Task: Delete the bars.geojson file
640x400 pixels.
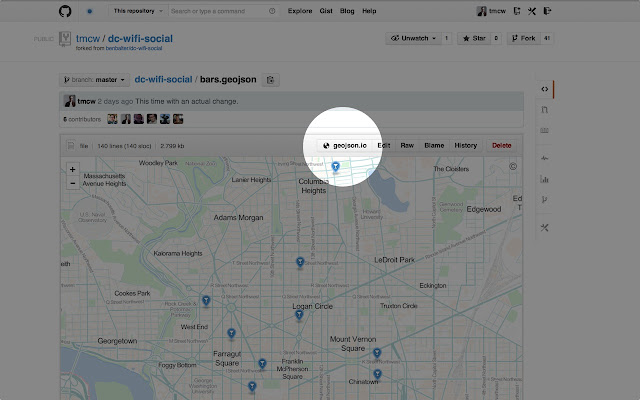Action: (x=502, y=145)
